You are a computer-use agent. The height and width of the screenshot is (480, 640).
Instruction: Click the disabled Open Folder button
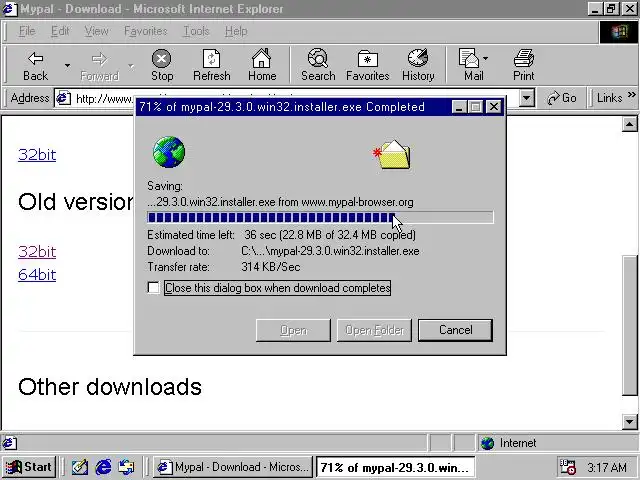coord(374,330)
